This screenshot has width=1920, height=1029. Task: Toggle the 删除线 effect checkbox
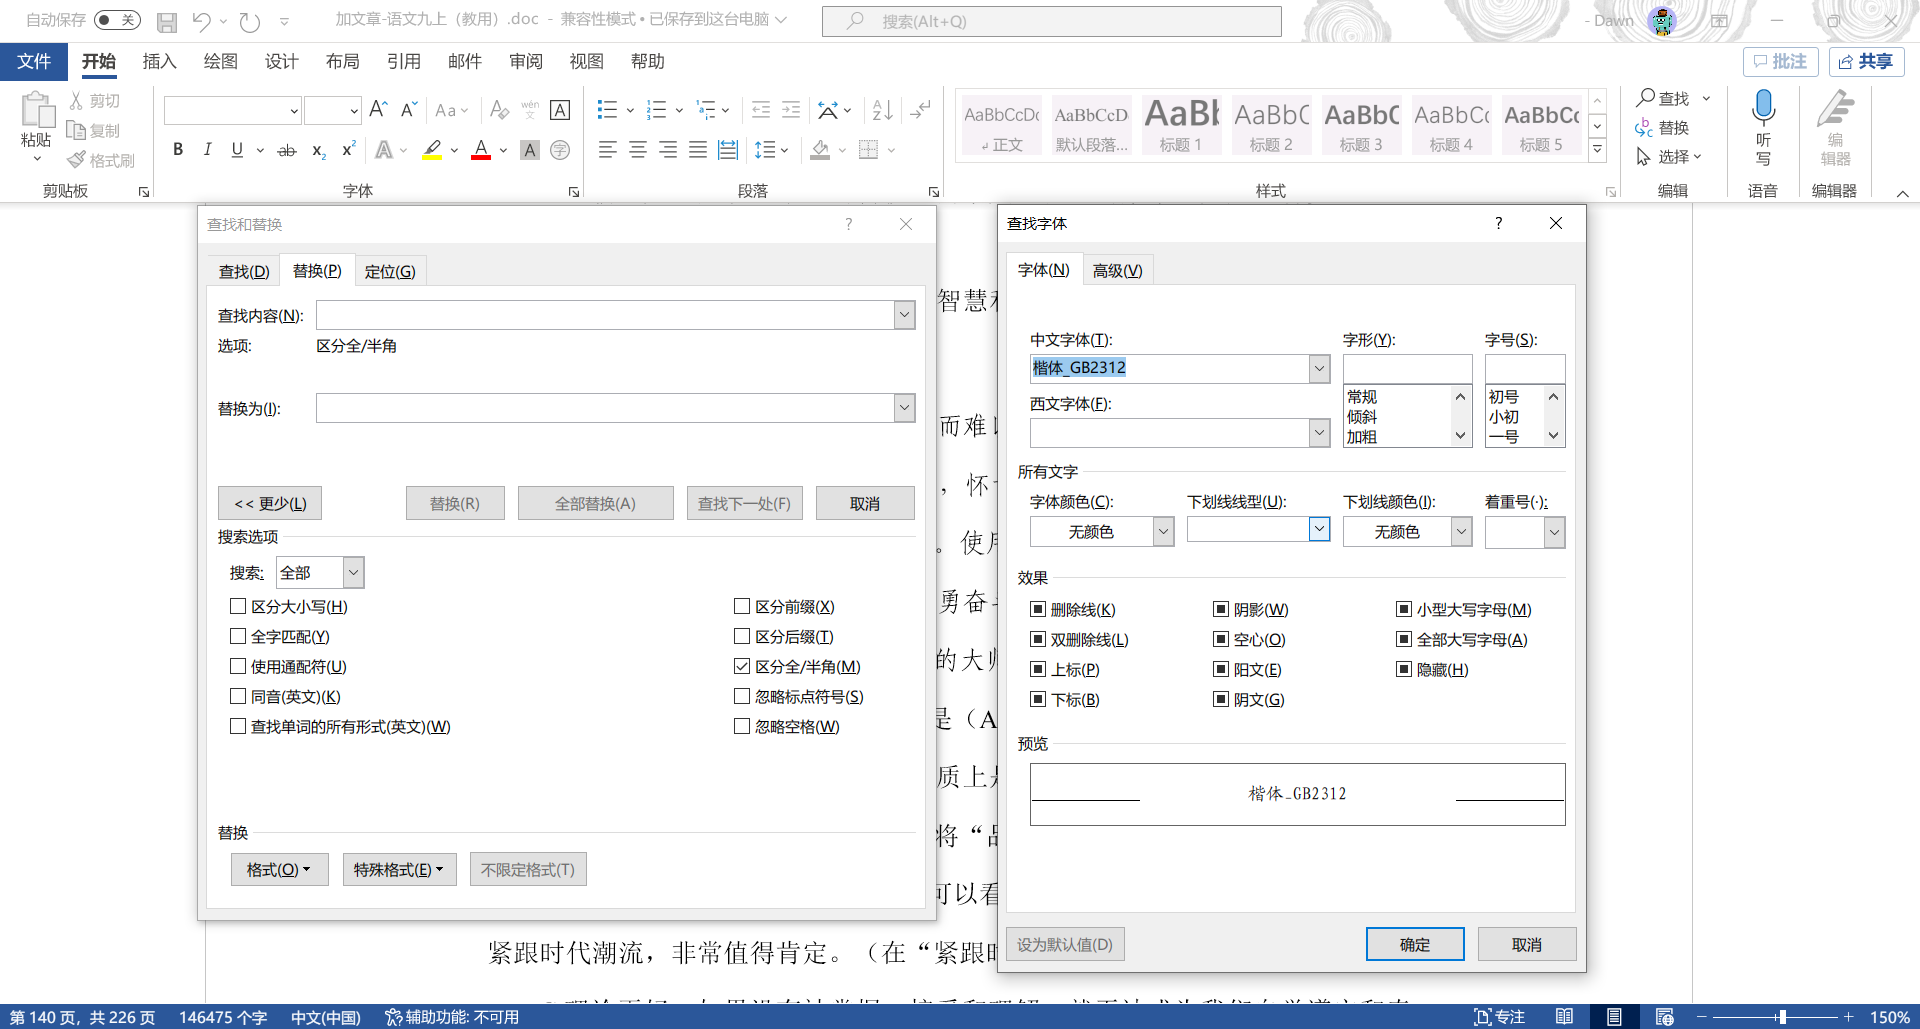[x=1038, y=609]
